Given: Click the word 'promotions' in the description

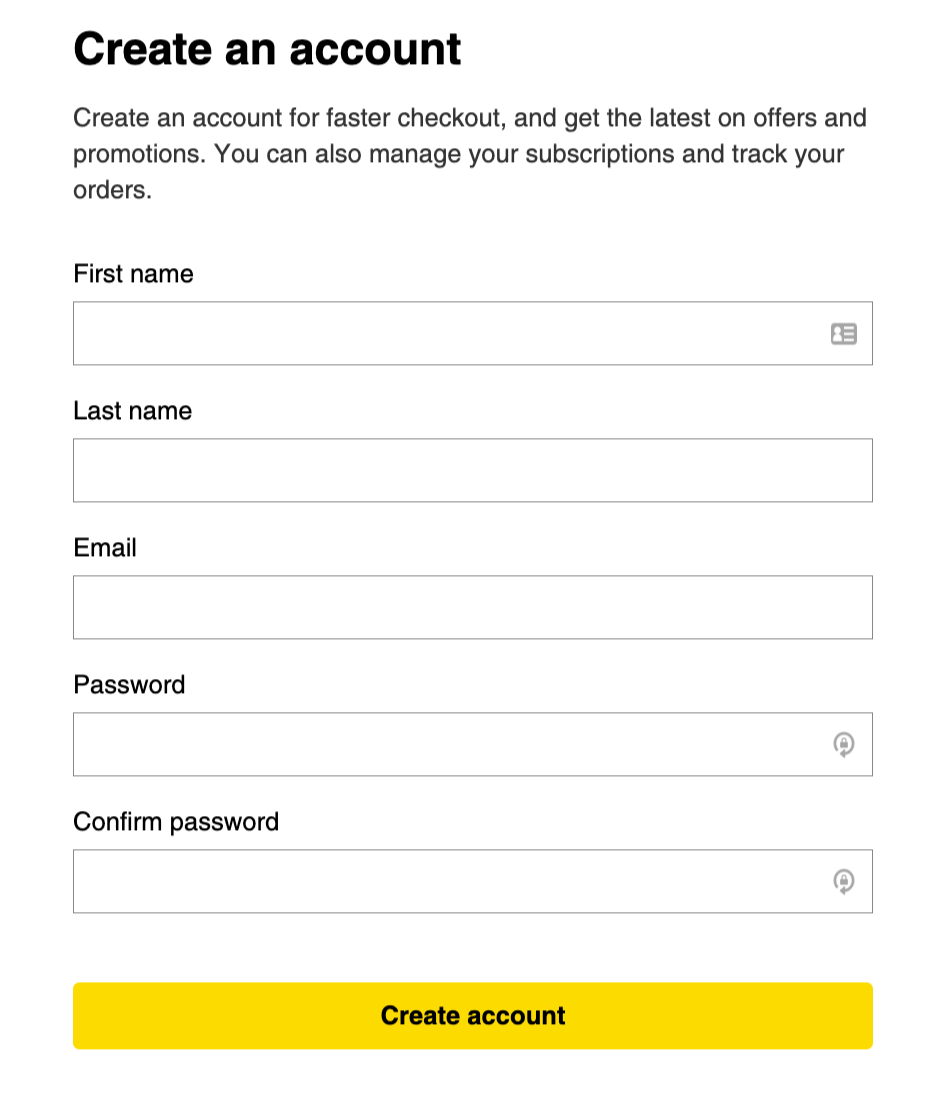Looking at the screenshot, I should pyautogui.click(x=138, y=154).
